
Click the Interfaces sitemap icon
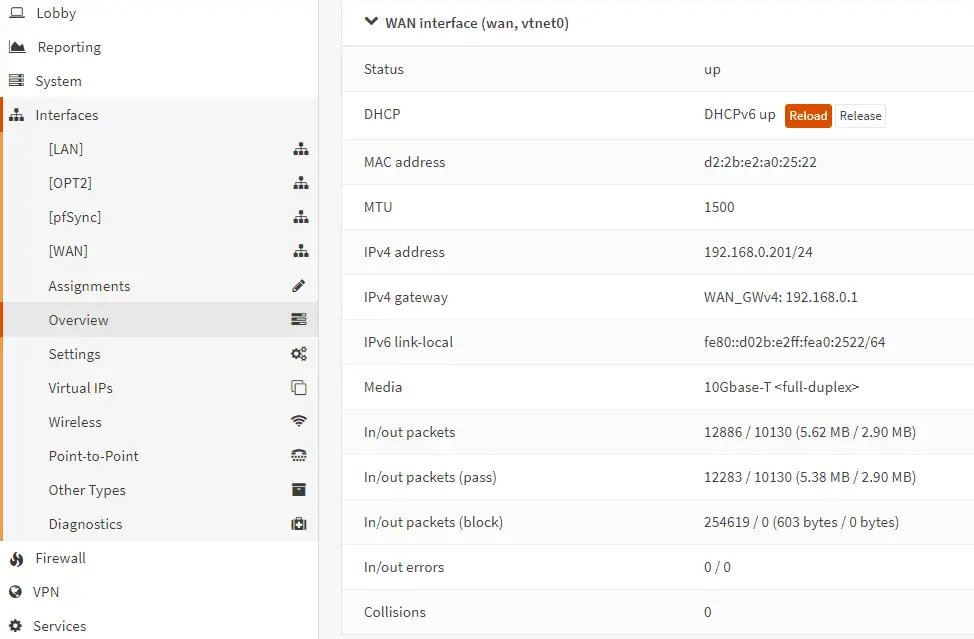[17, 115]
